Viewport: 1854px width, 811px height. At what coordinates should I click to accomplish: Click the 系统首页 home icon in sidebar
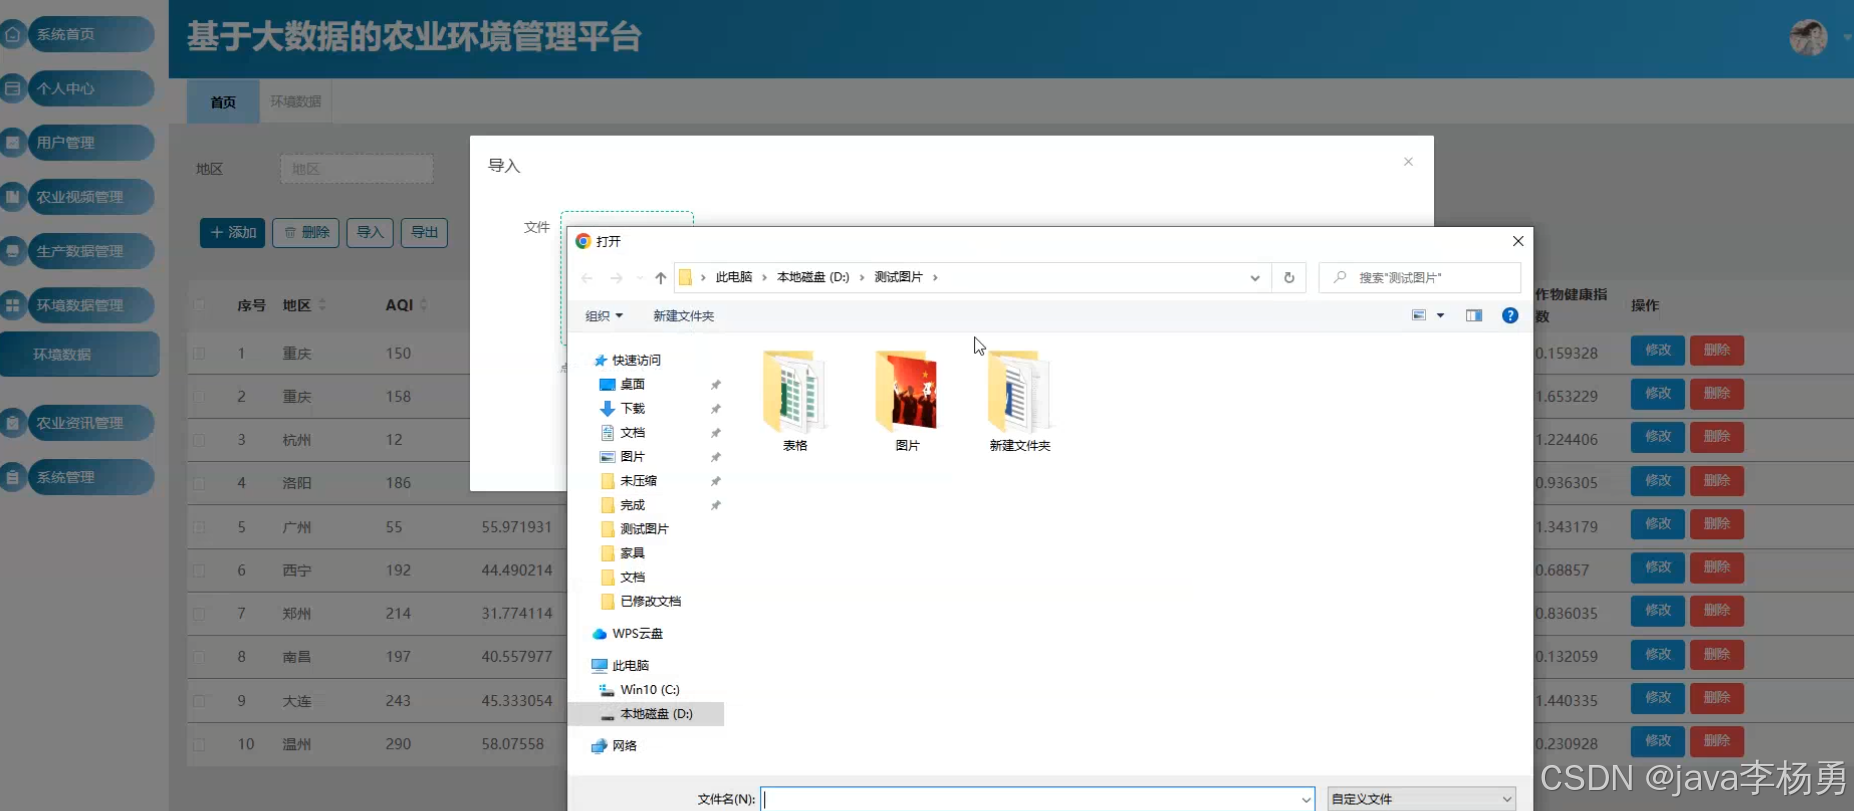pyautogui.click(x=13, y=34)
